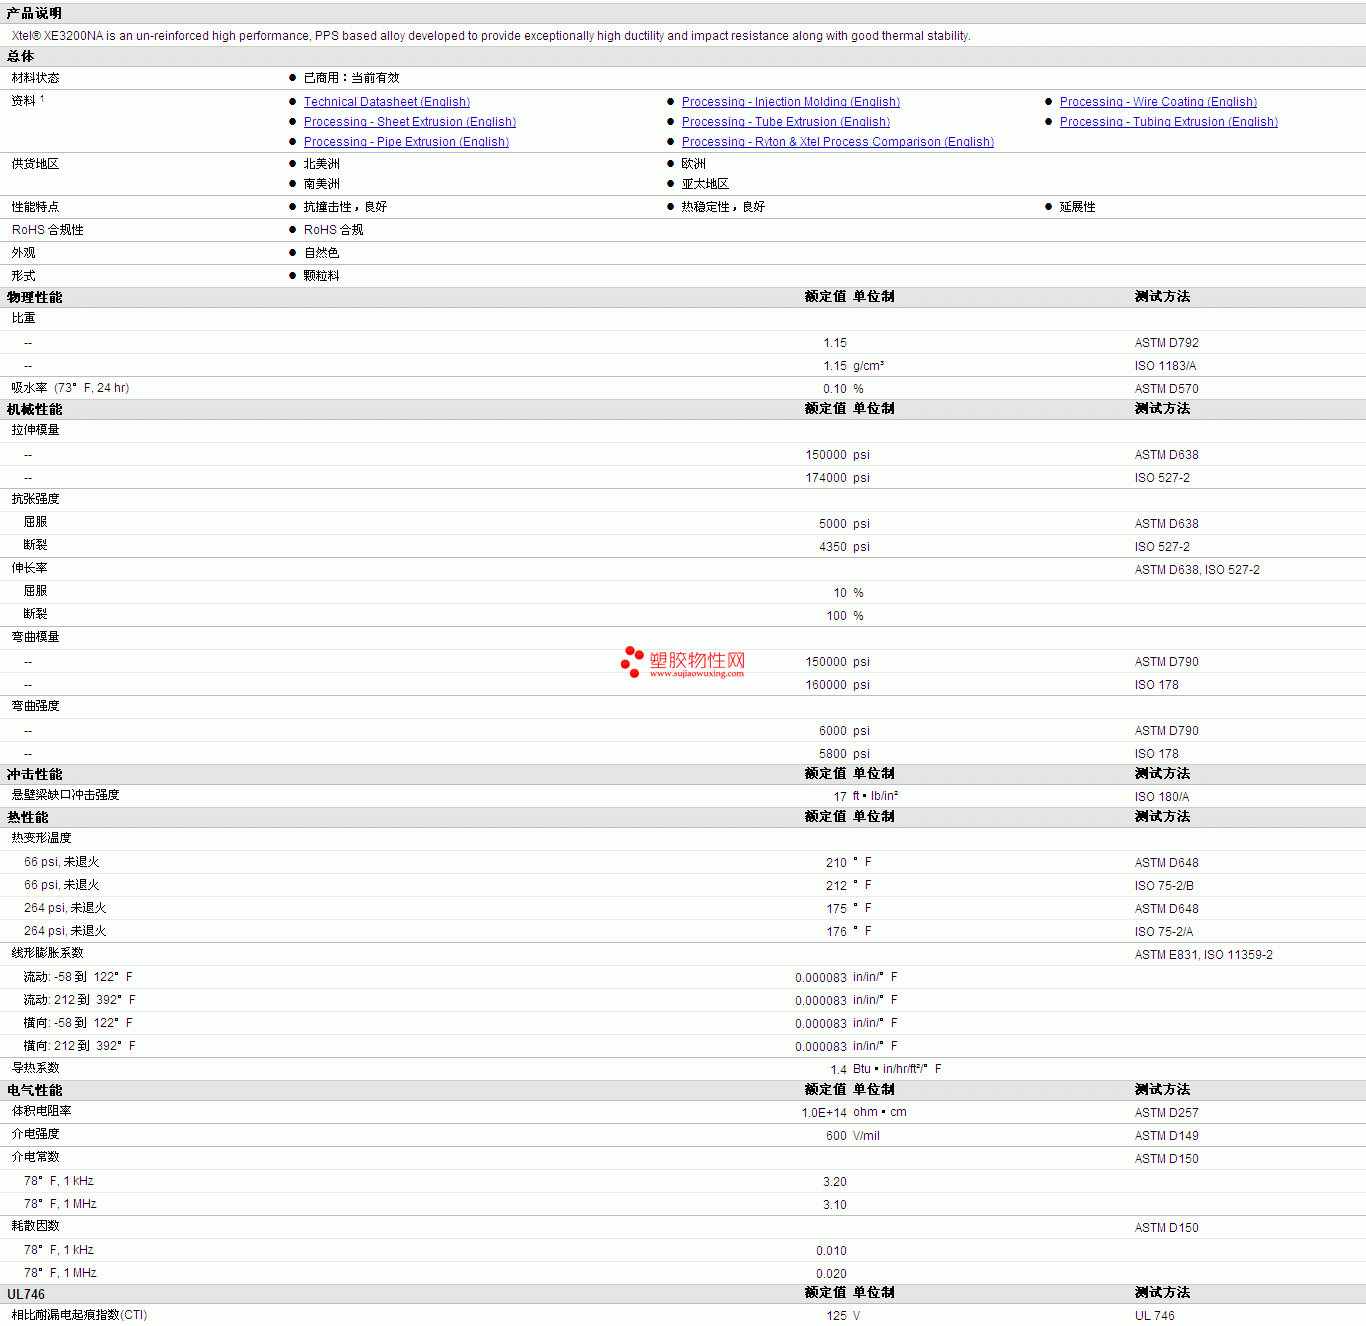Select the 线形膨胀系数 row label
Viewport: 1366px width, 1326px height.
click(x=48, y=953)
